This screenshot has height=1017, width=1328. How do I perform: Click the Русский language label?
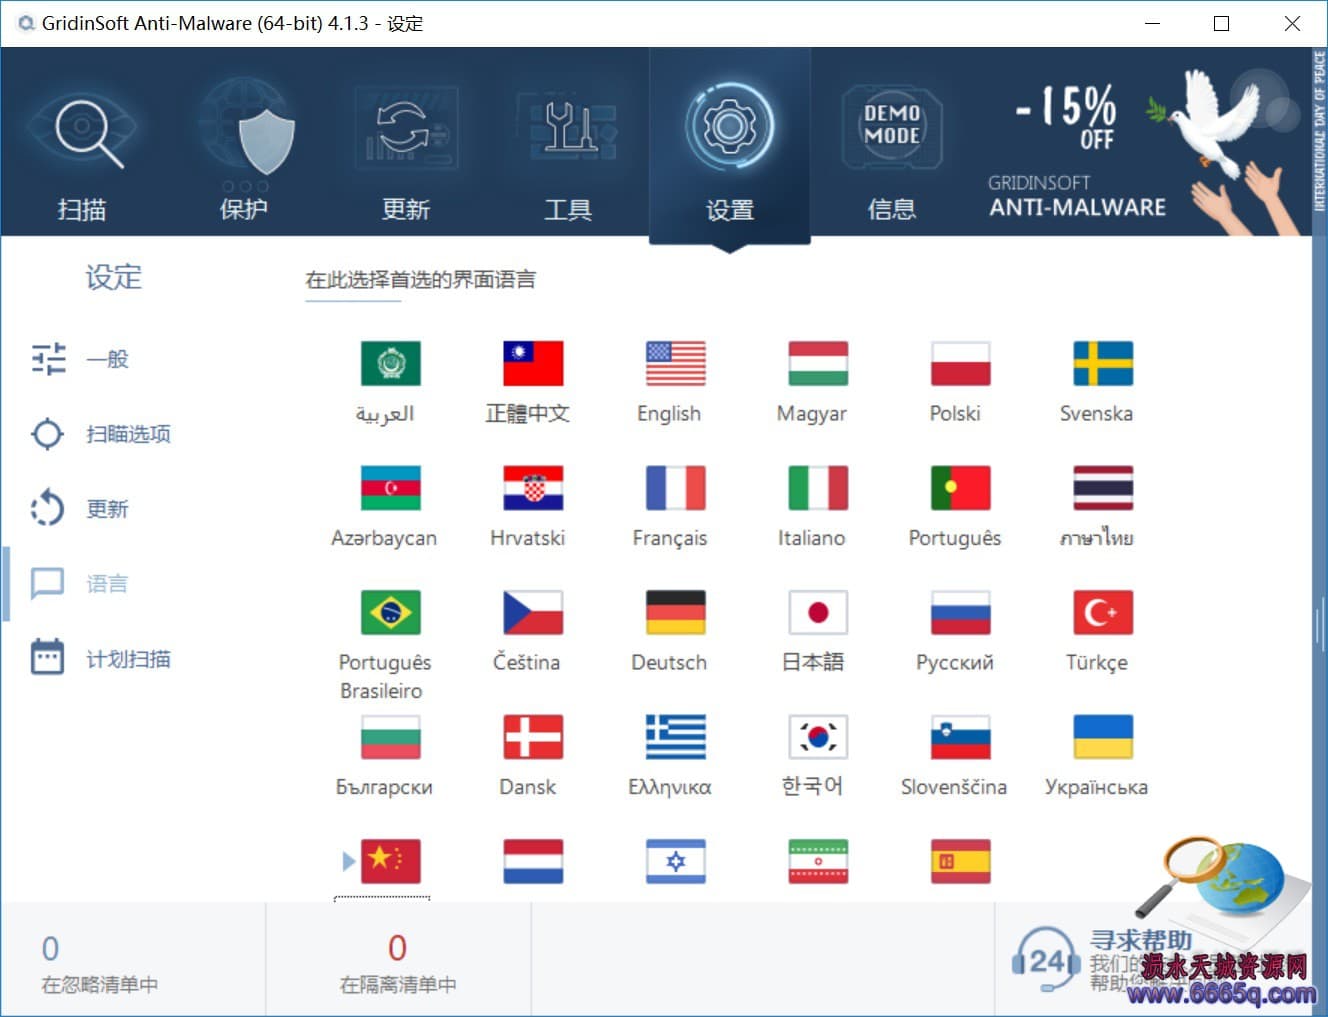coord(955,662)
